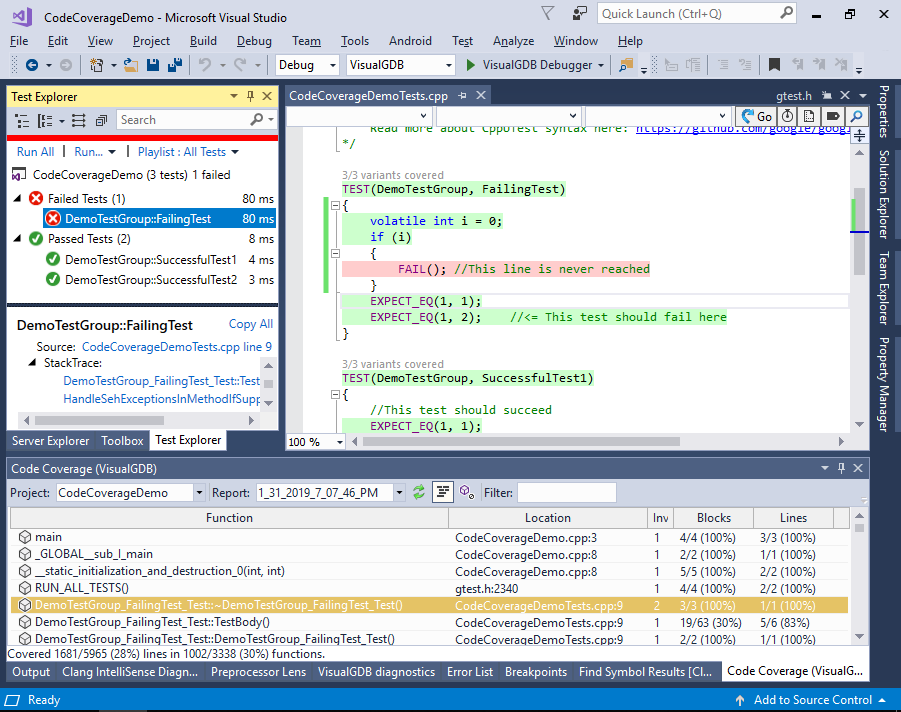Click the editor vertical scrollbar thumb

point(860,231)
